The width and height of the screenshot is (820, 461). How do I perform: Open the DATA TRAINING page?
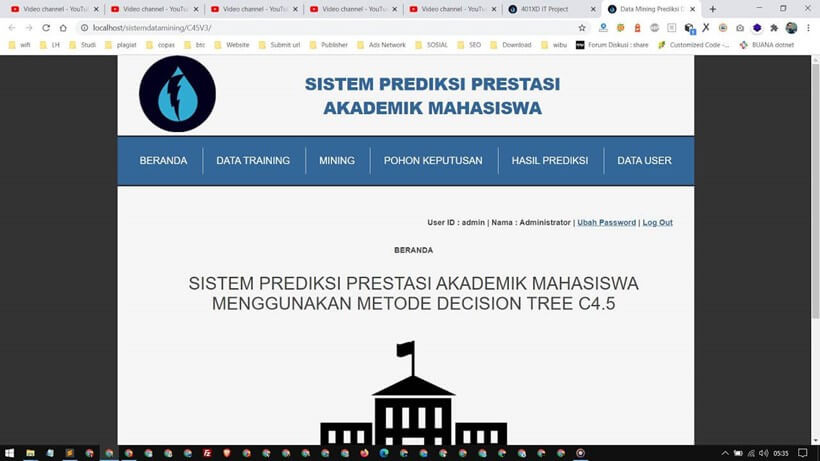point(253,161)
